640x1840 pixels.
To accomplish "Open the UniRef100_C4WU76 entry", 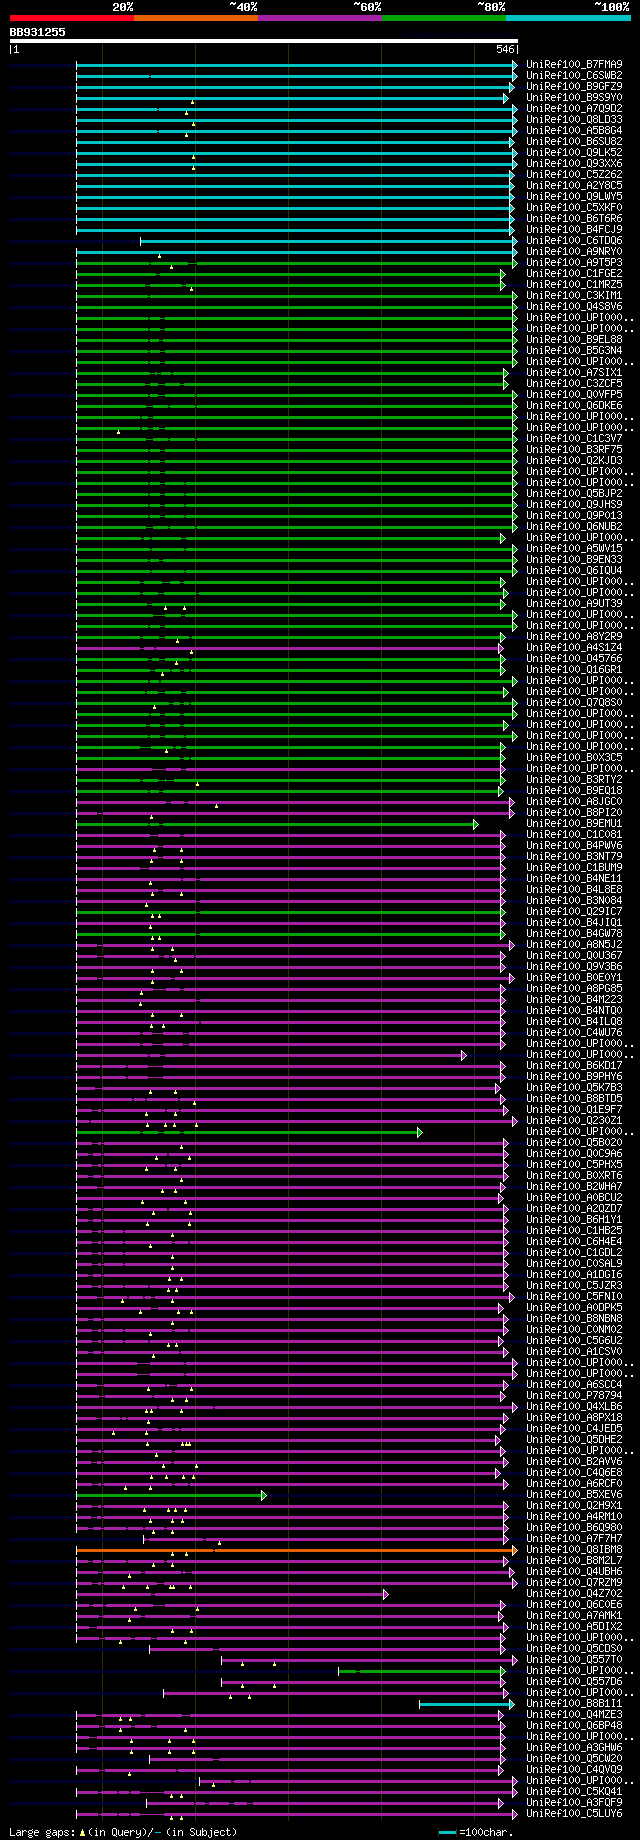I will tap(574, 1033).
